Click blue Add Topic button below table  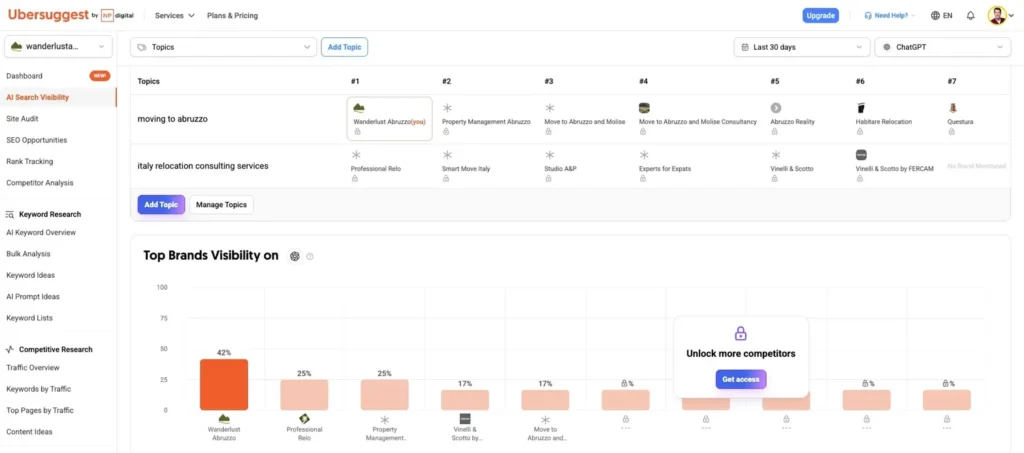161,204
